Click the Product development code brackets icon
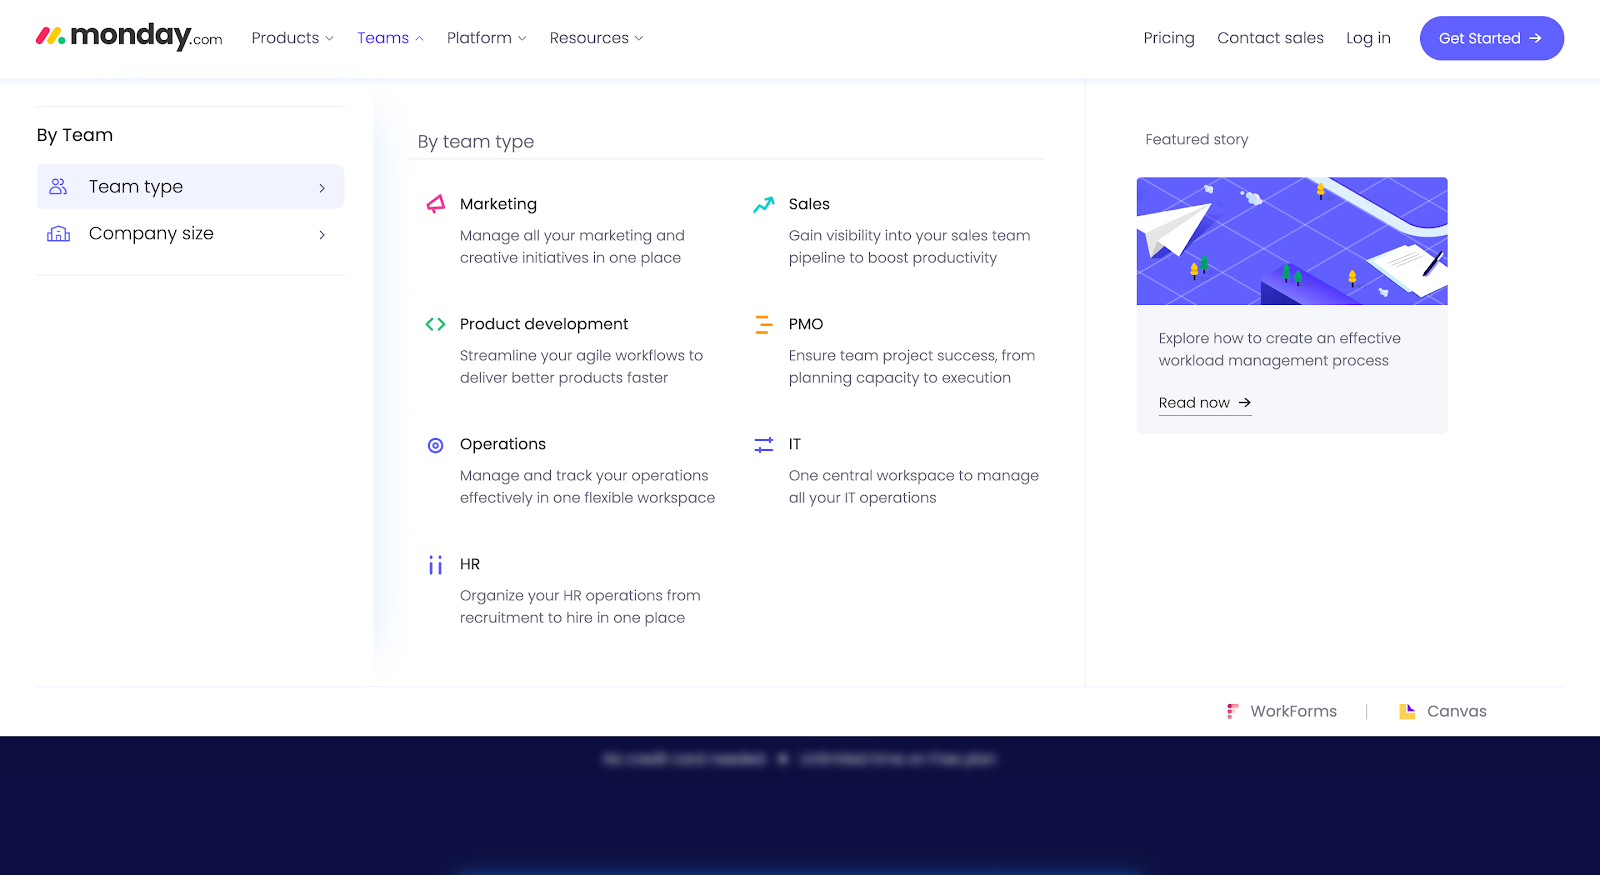 coord(435,324)
